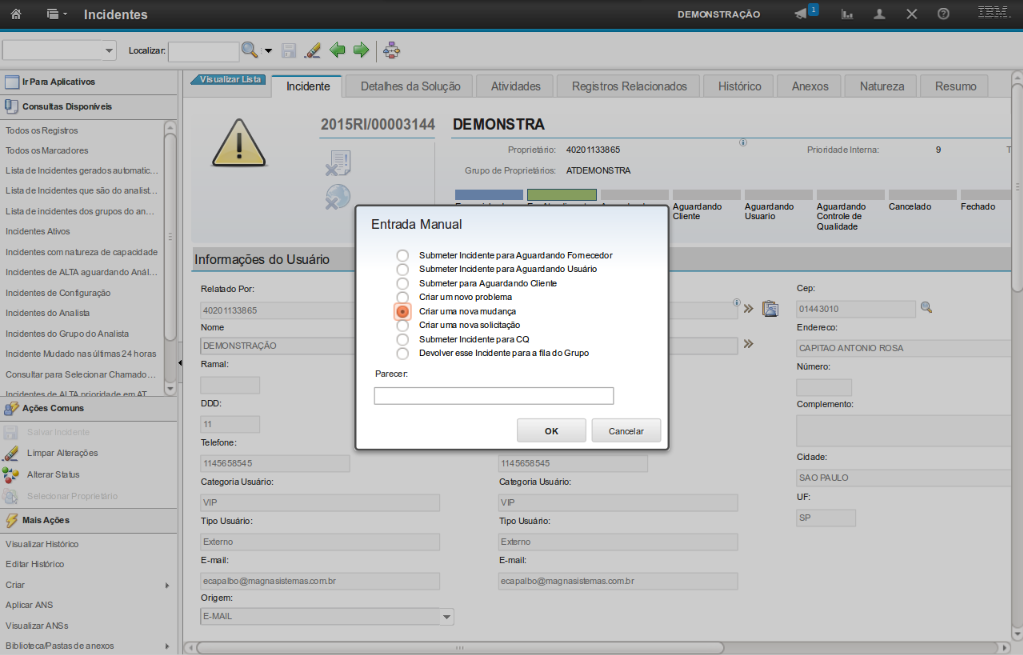Click the green previous record arrow
This screenshot has height=655, width=1023.
point(338,50)
